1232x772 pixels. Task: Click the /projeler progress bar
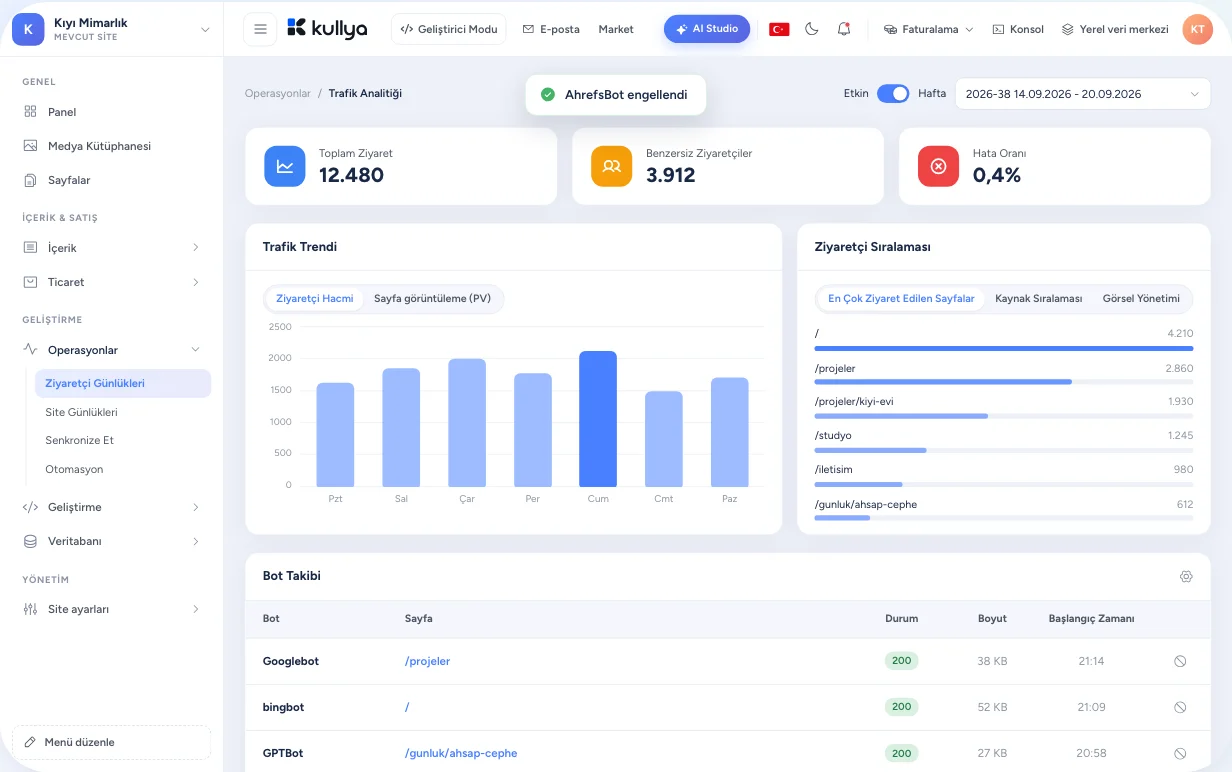tap(1004, 382)
